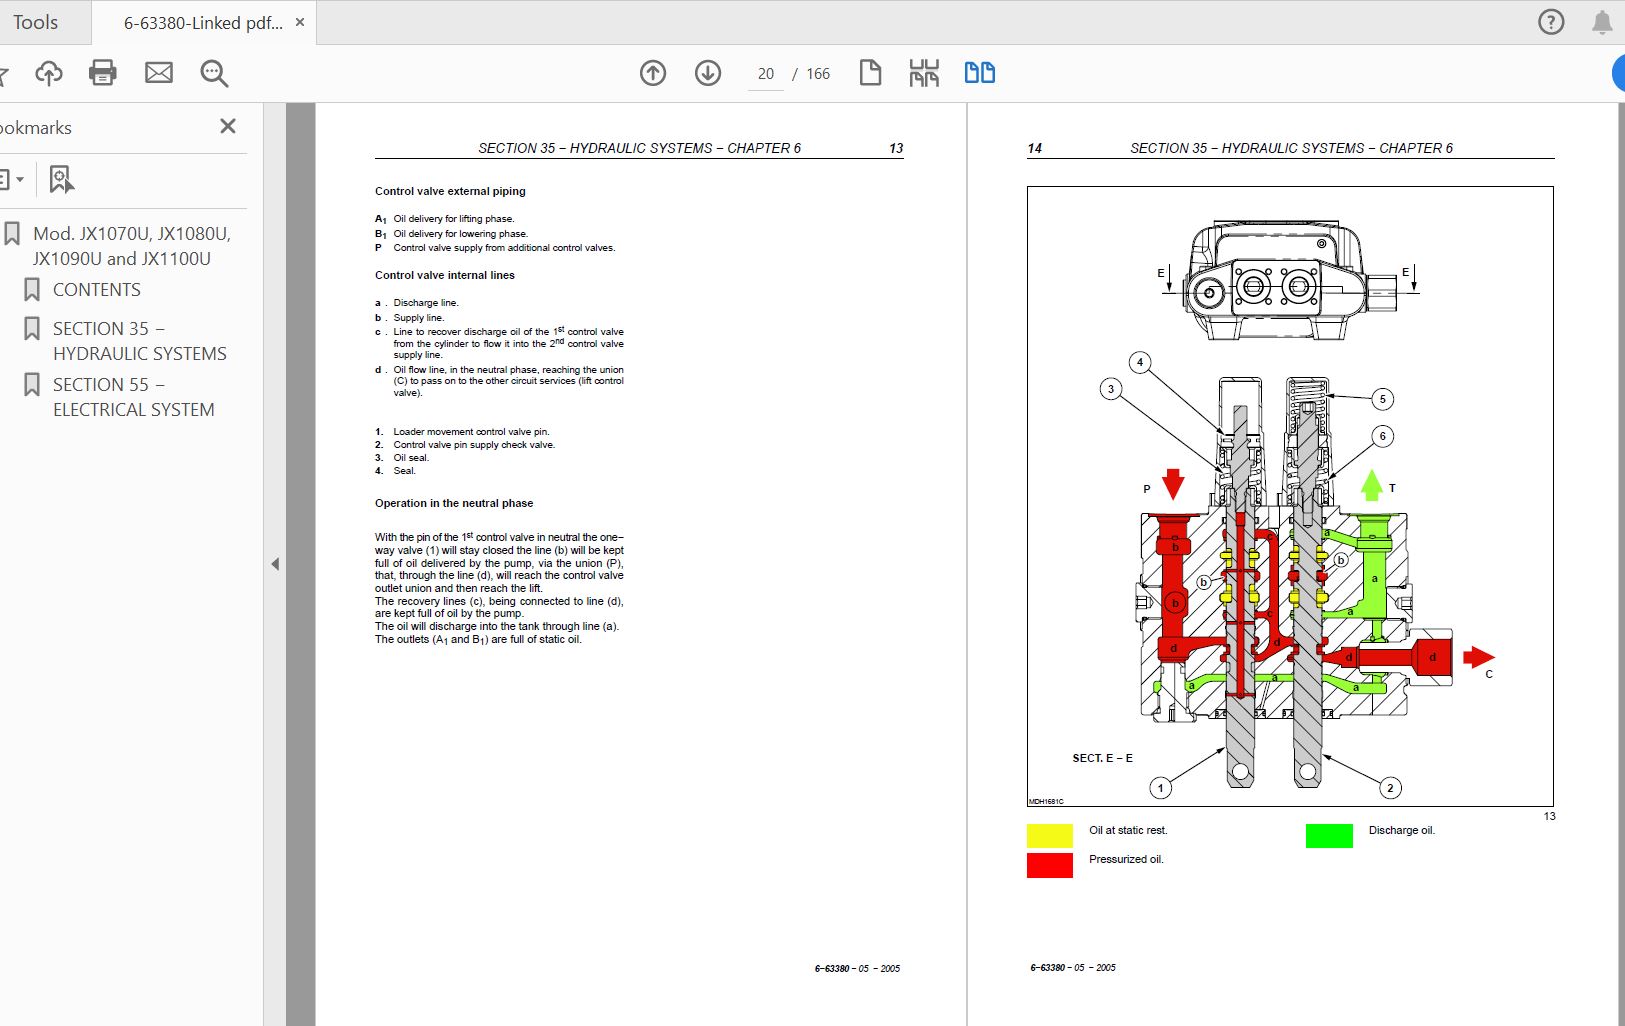Switch to the Tools tab

click(36, 22)
